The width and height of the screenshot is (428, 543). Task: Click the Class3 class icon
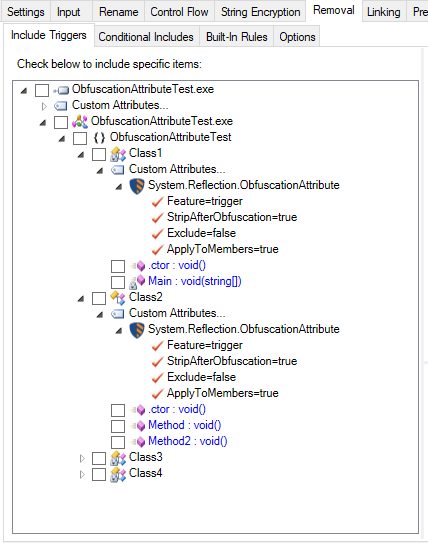click(118, 458)
